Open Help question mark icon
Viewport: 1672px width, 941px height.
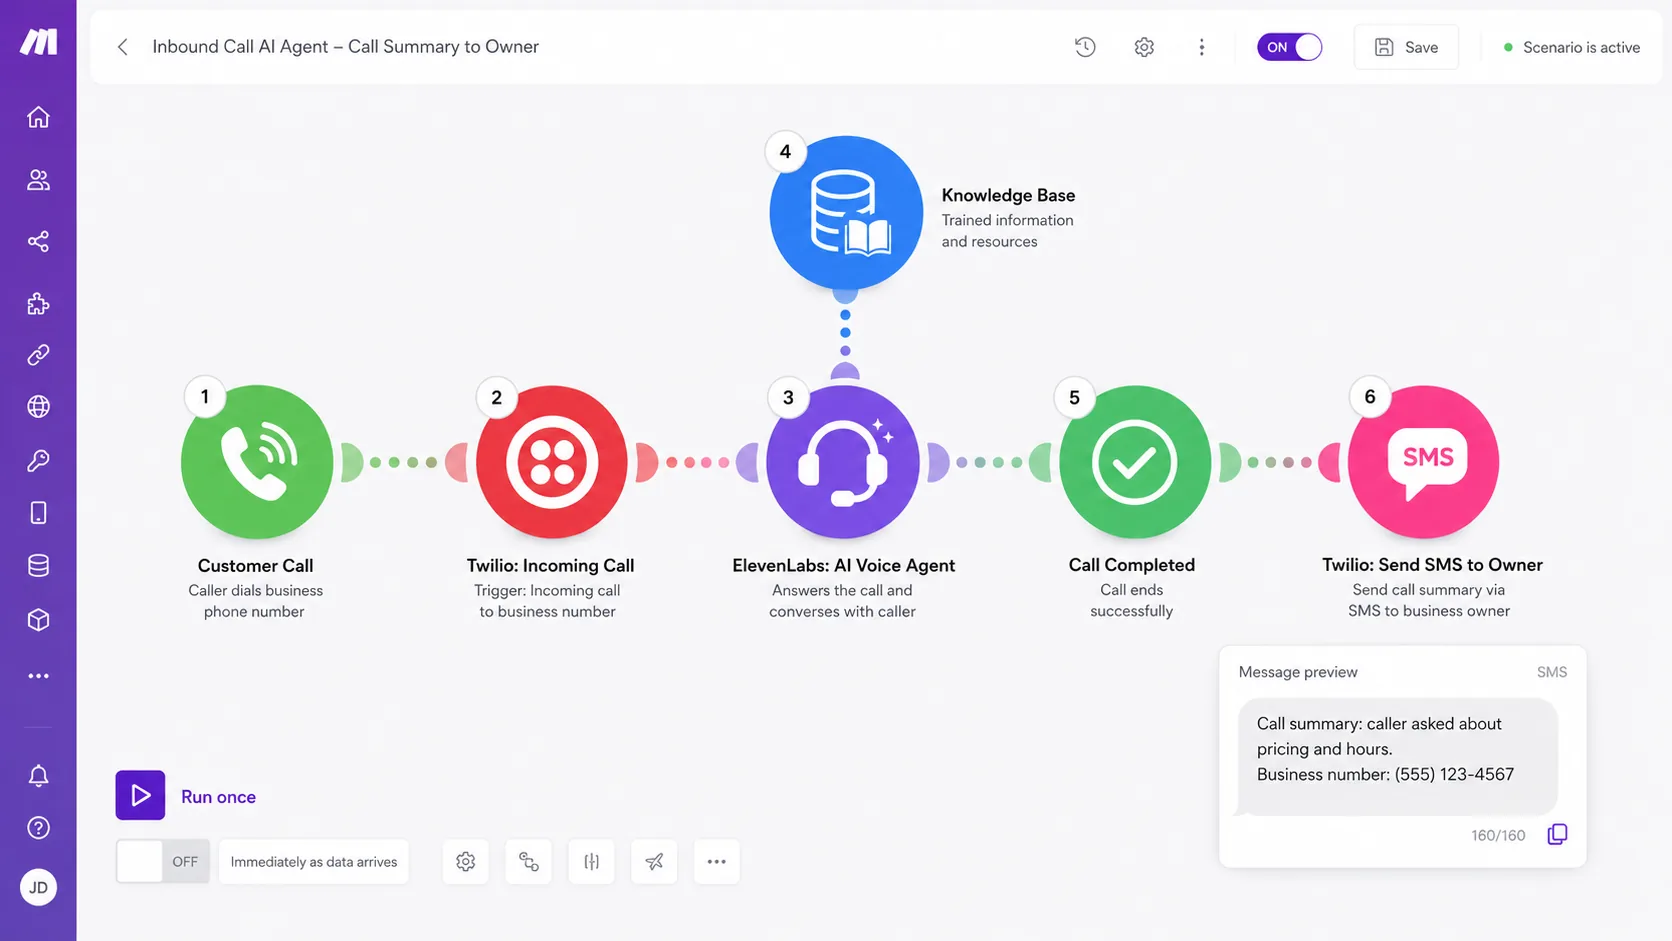tap(38, 828)
